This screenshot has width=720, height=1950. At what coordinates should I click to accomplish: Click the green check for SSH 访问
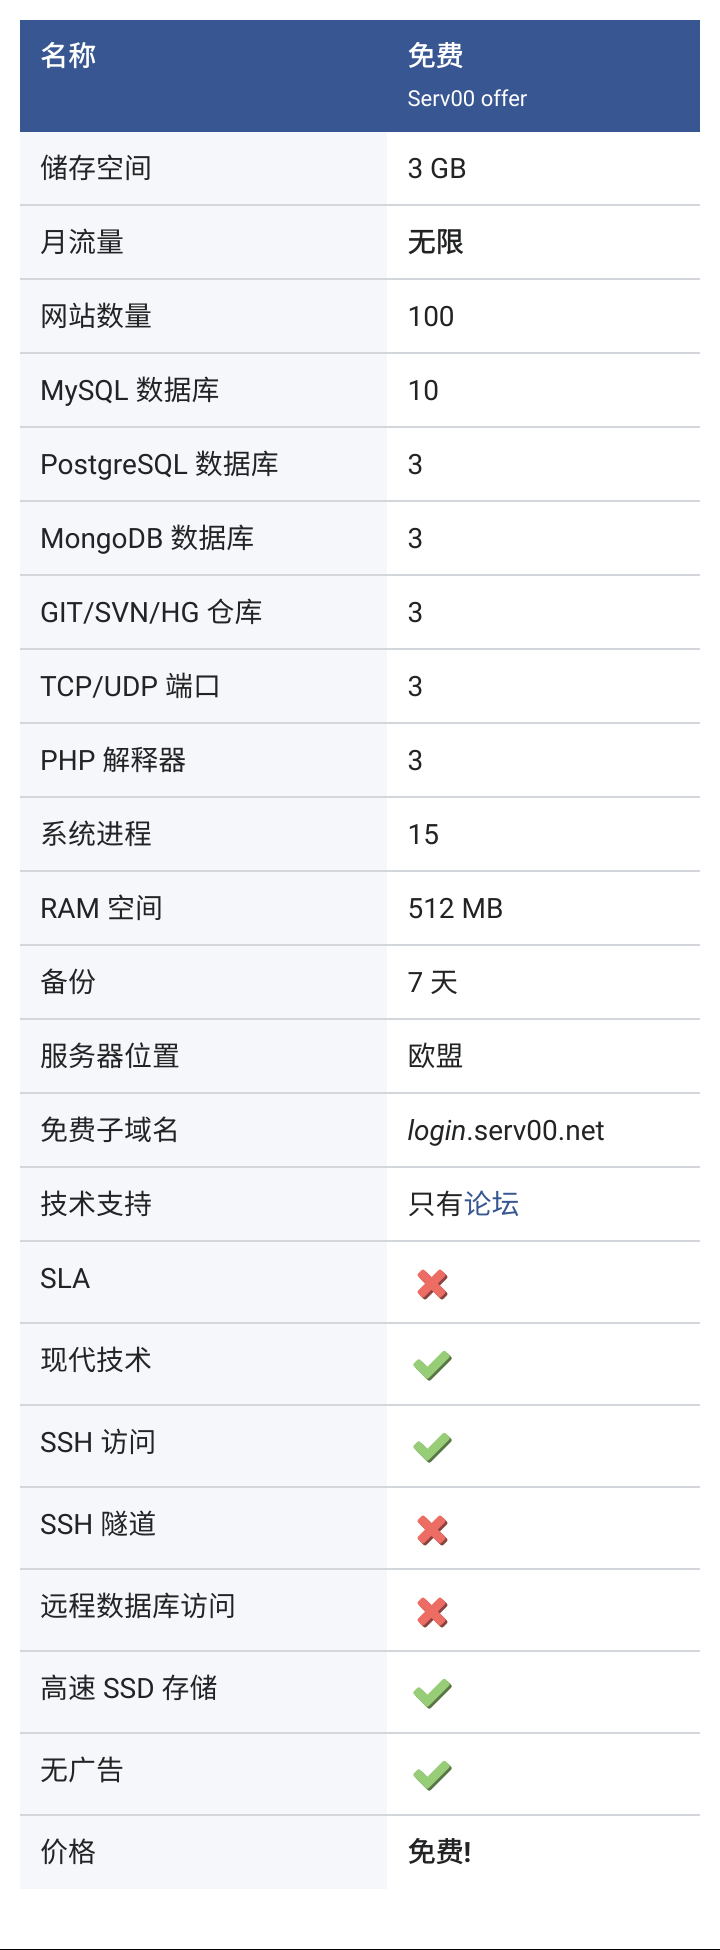point(432,1448)
